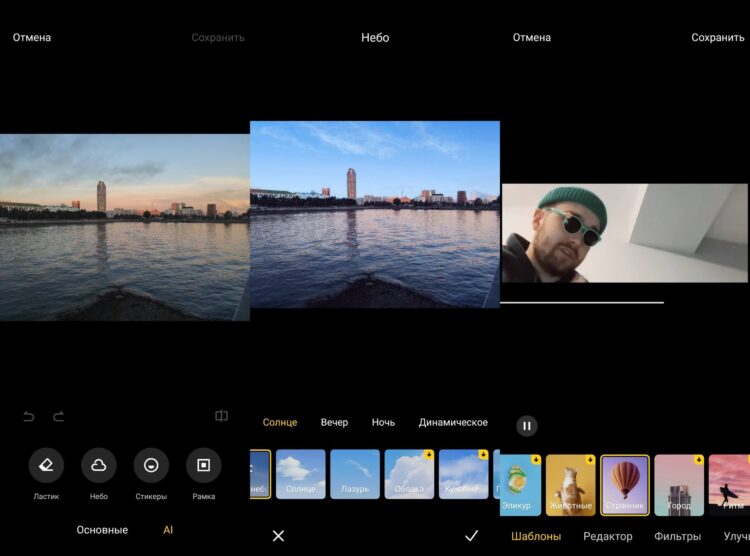This screenshot has height=556, width=750.
Task: Select the Динамическое sky category
Action: (453, 422)
